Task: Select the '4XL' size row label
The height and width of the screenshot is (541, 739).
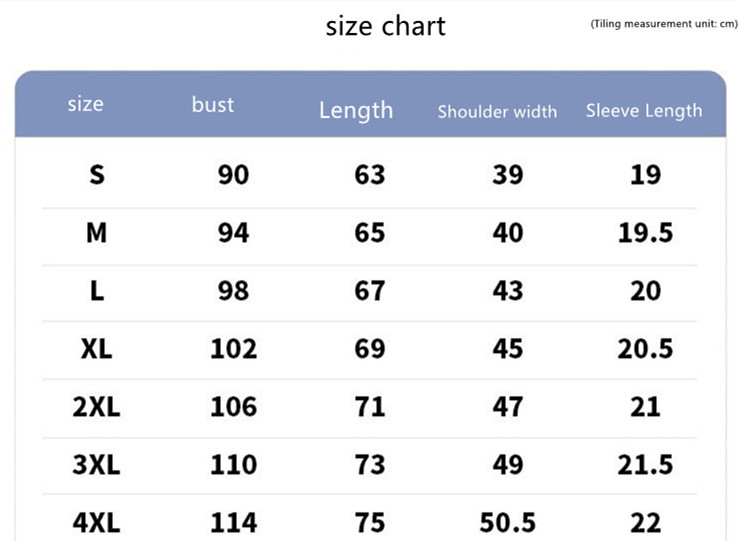Action: coord(96,522)
